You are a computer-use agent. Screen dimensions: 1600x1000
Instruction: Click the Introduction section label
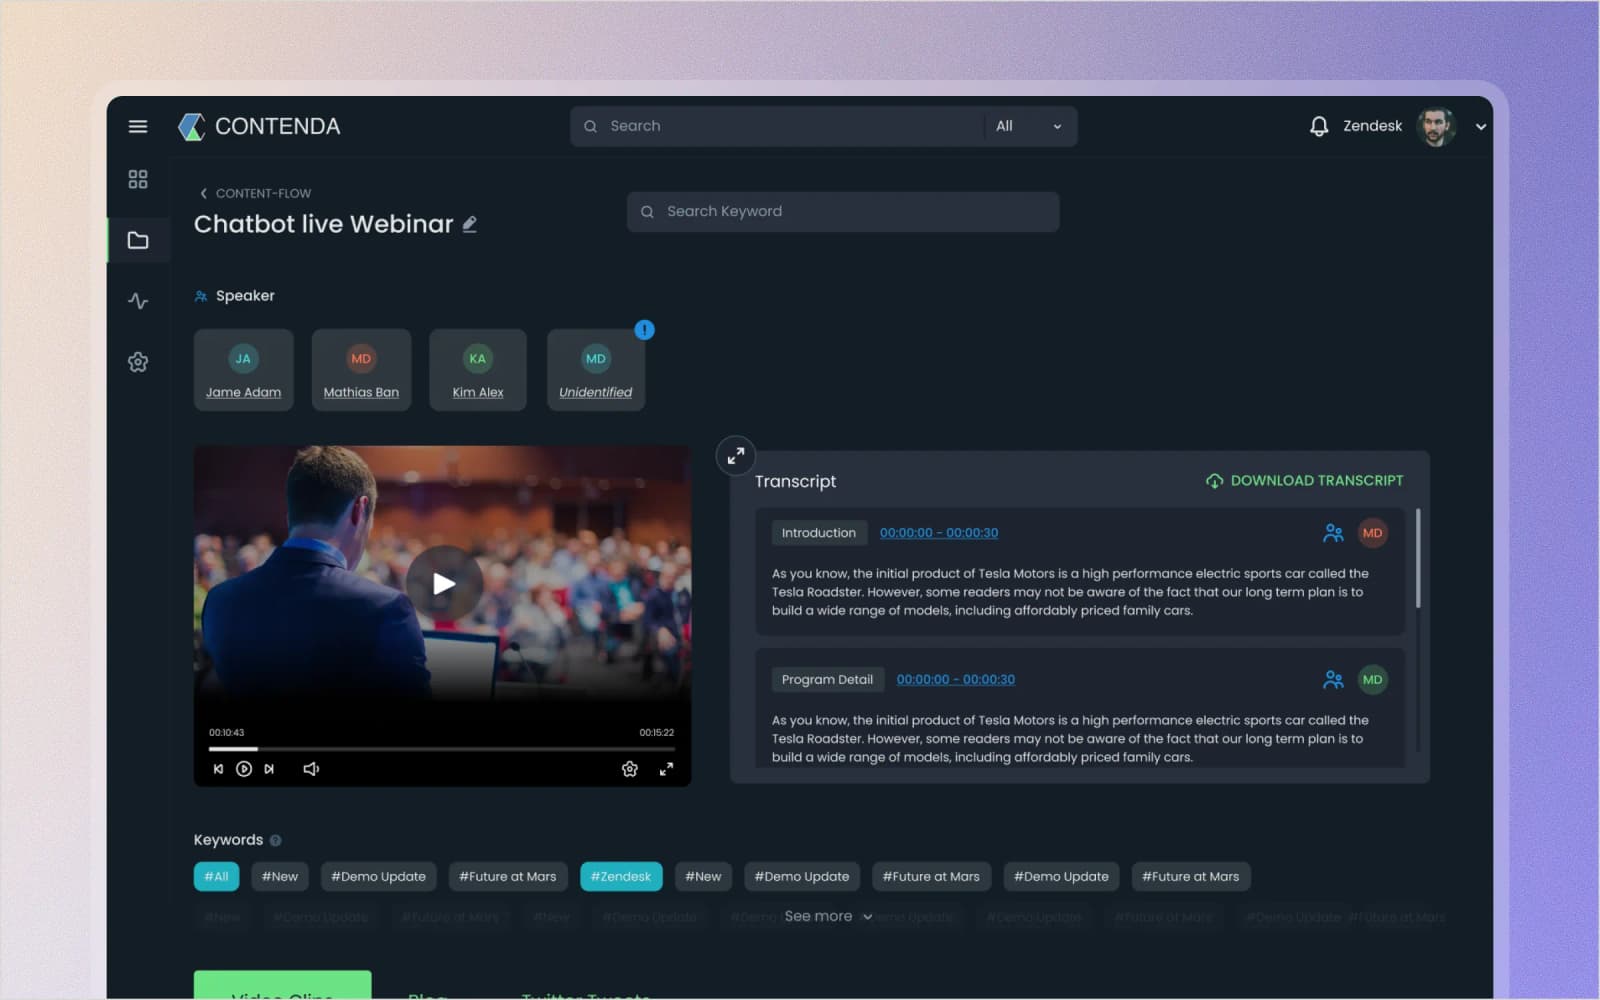click(x=819, y=533)
